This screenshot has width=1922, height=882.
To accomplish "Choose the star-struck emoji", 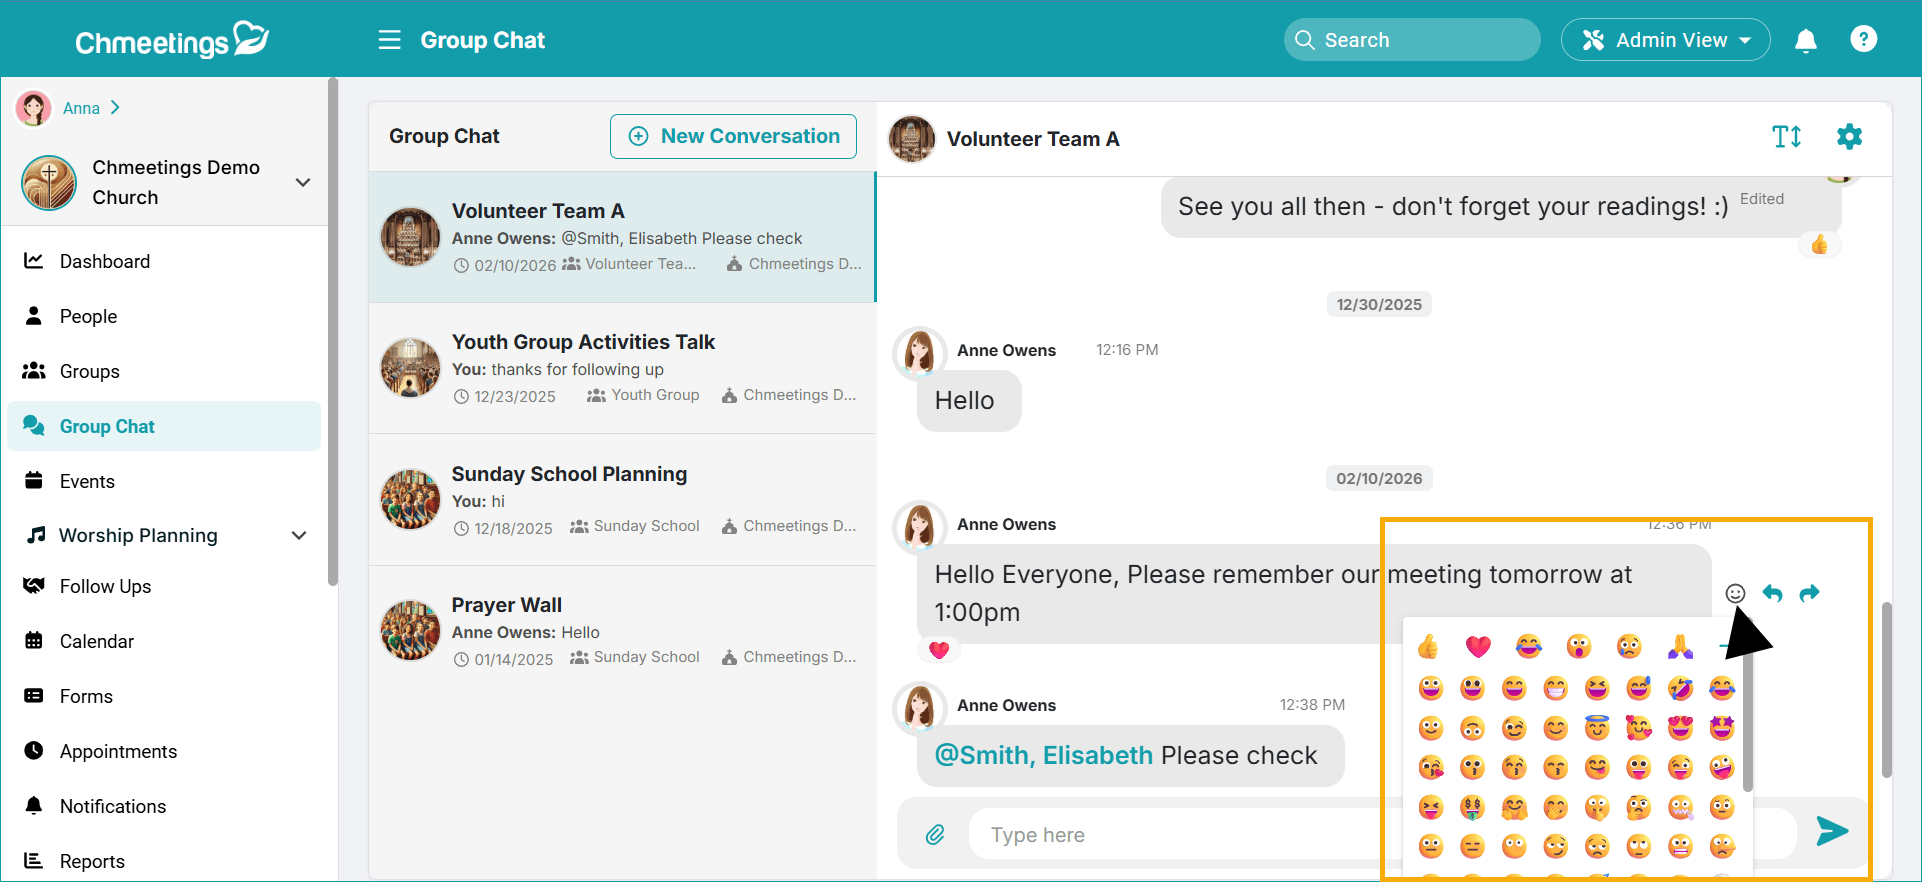I will point(1722,727).
